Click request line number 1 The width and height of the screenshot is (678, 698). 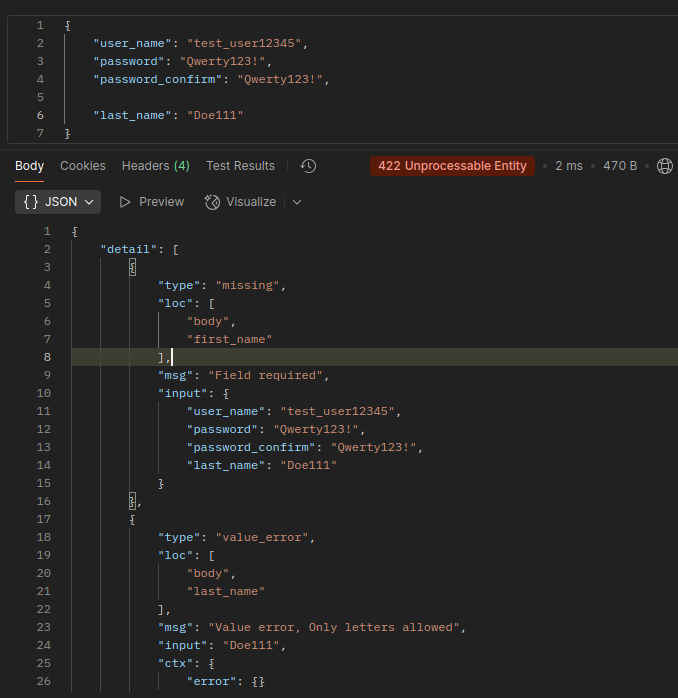(40, 25)
